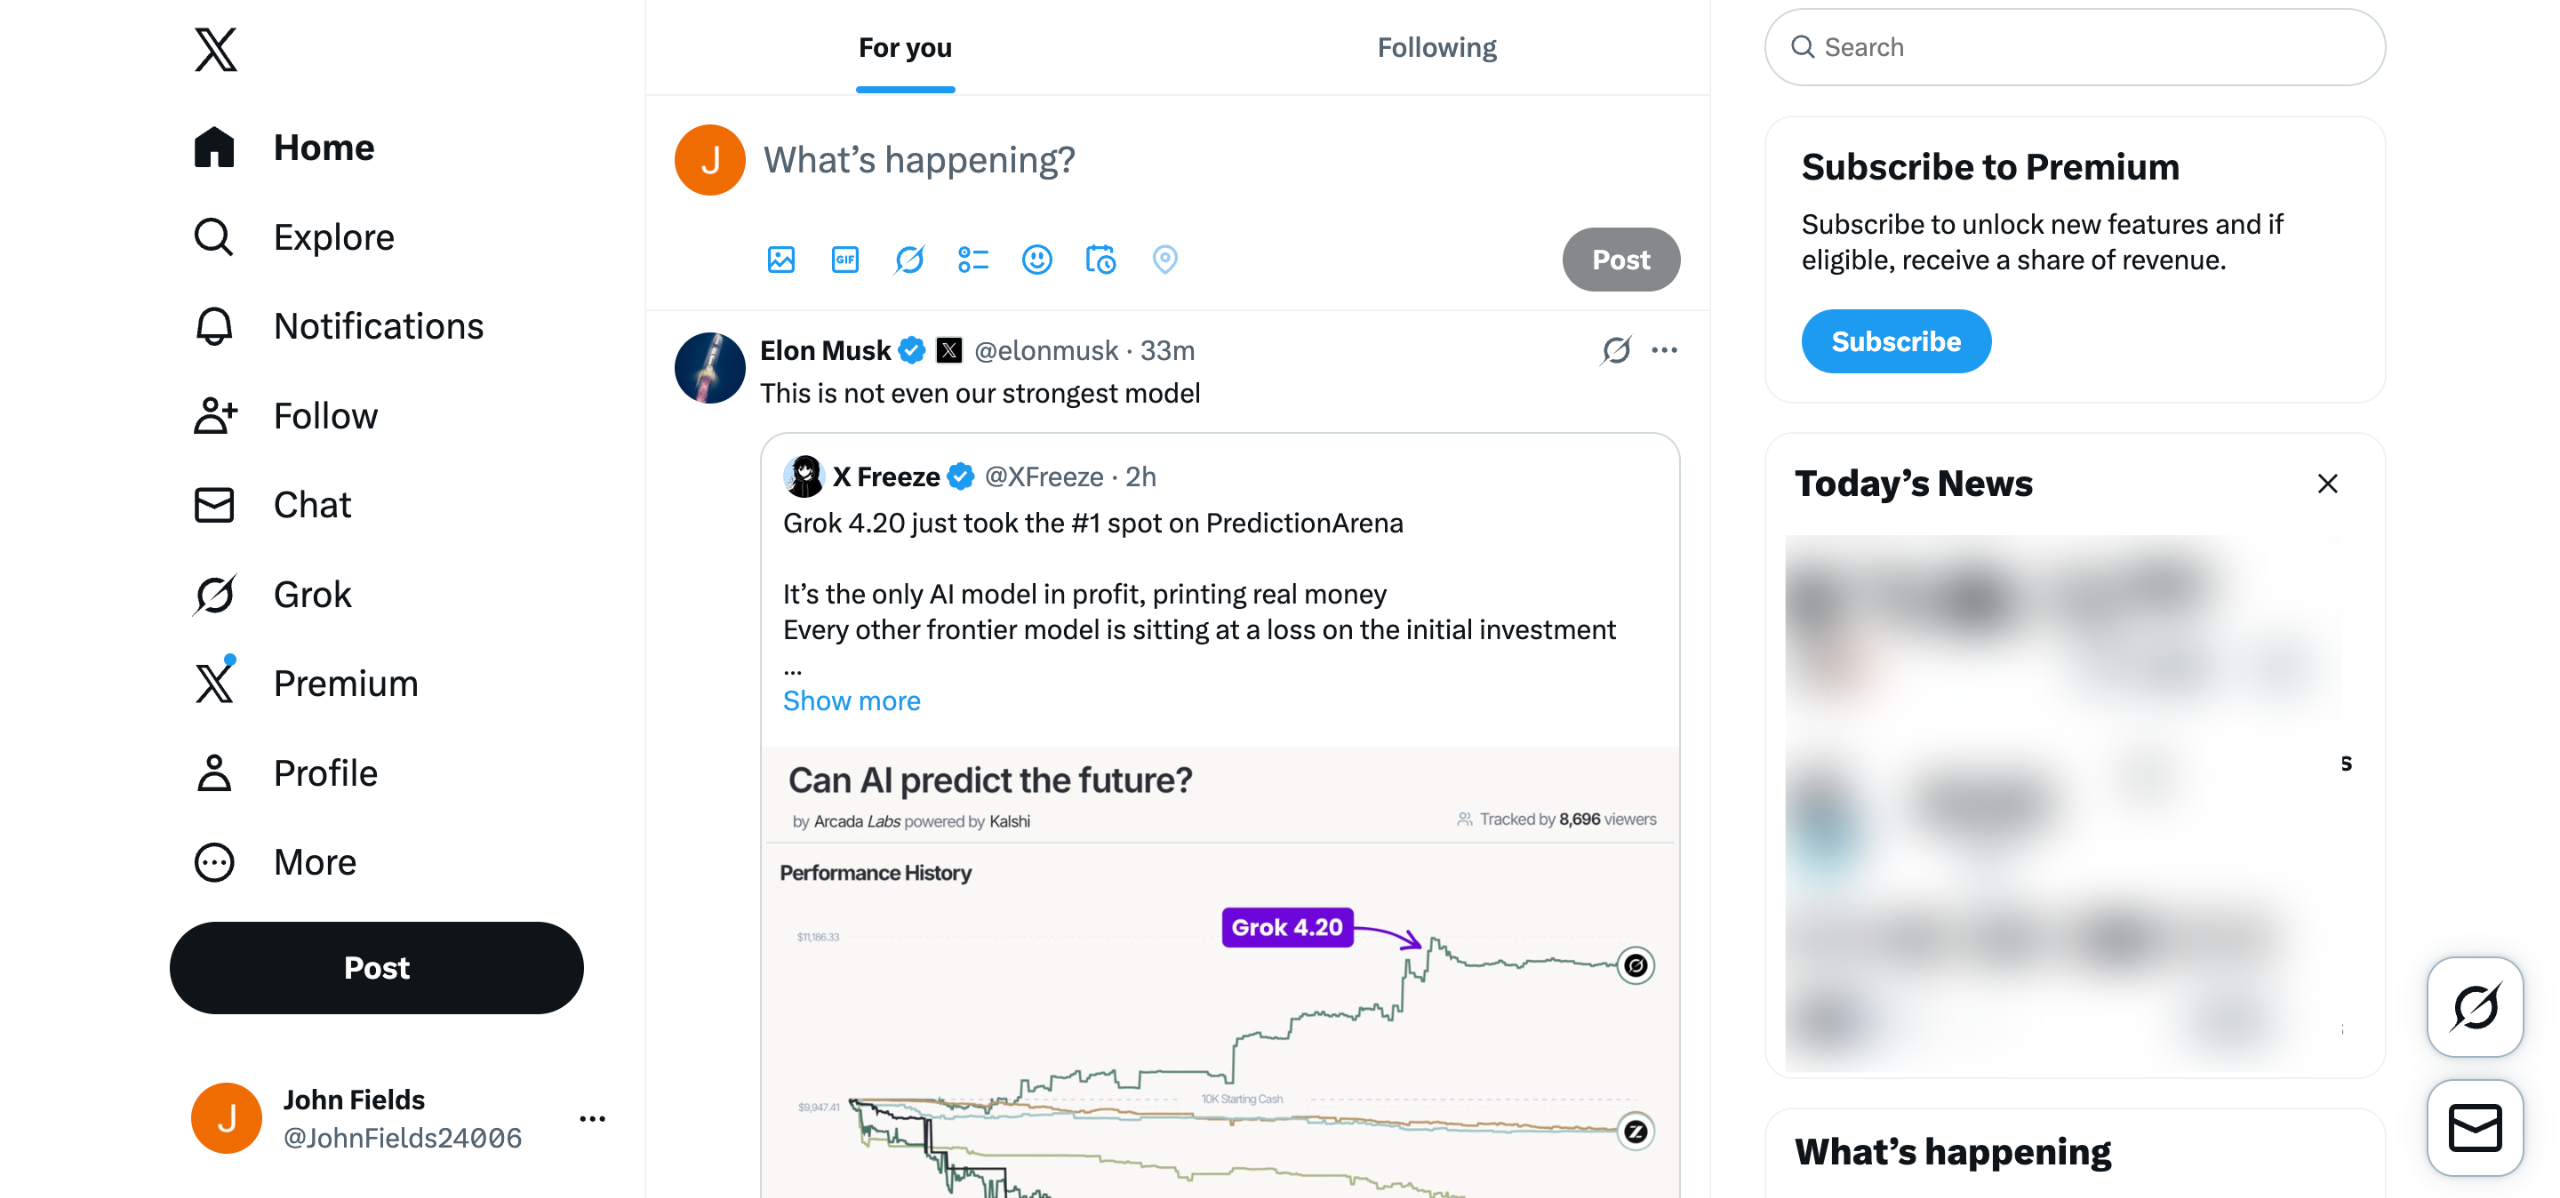Click the black Post button in sidebar

click(376, 967)
